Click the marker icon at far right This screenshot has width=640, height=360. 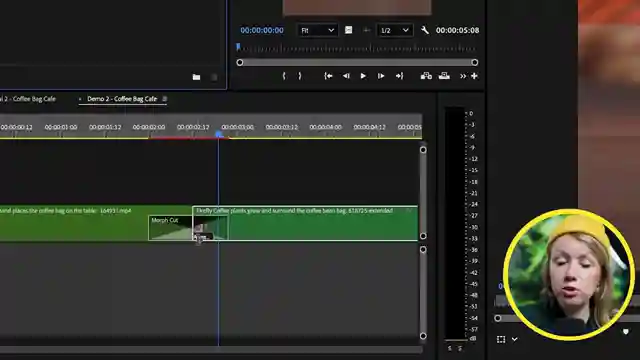(626, 332)
